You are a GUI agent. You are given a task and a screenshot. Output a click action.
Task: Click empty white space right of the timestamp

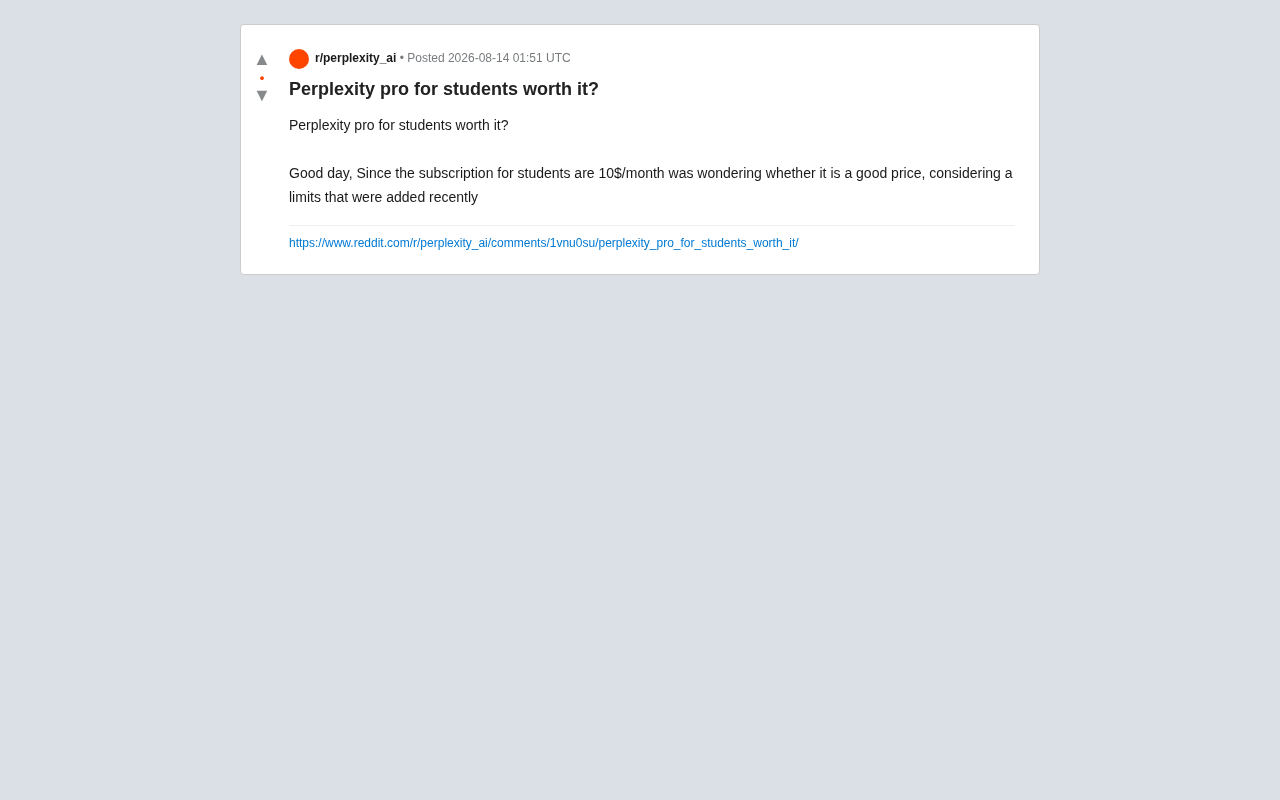pyautogui.click(x=800, y=58)
